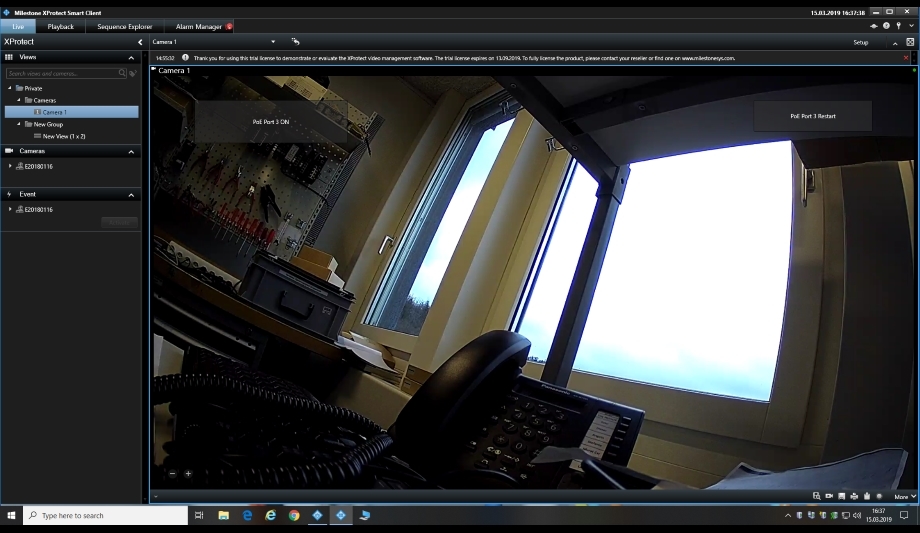Click the print icon in camera toolbar

click(853, 496)
